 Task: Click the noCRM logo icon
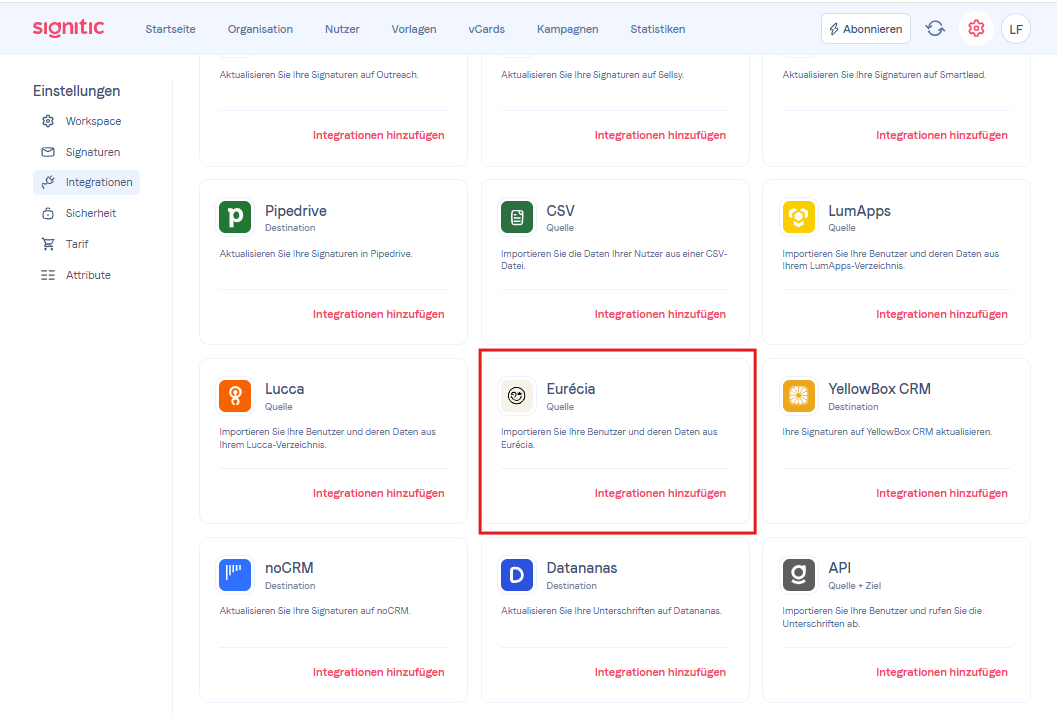(x=235, y=575)
